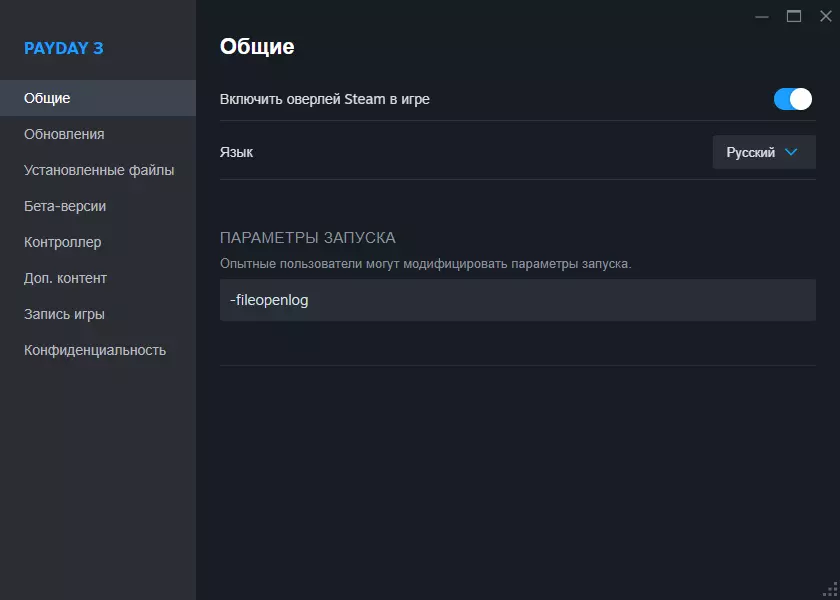Switch to Бета-версии tab
The image size is (840, 600).
click(65, 206)
